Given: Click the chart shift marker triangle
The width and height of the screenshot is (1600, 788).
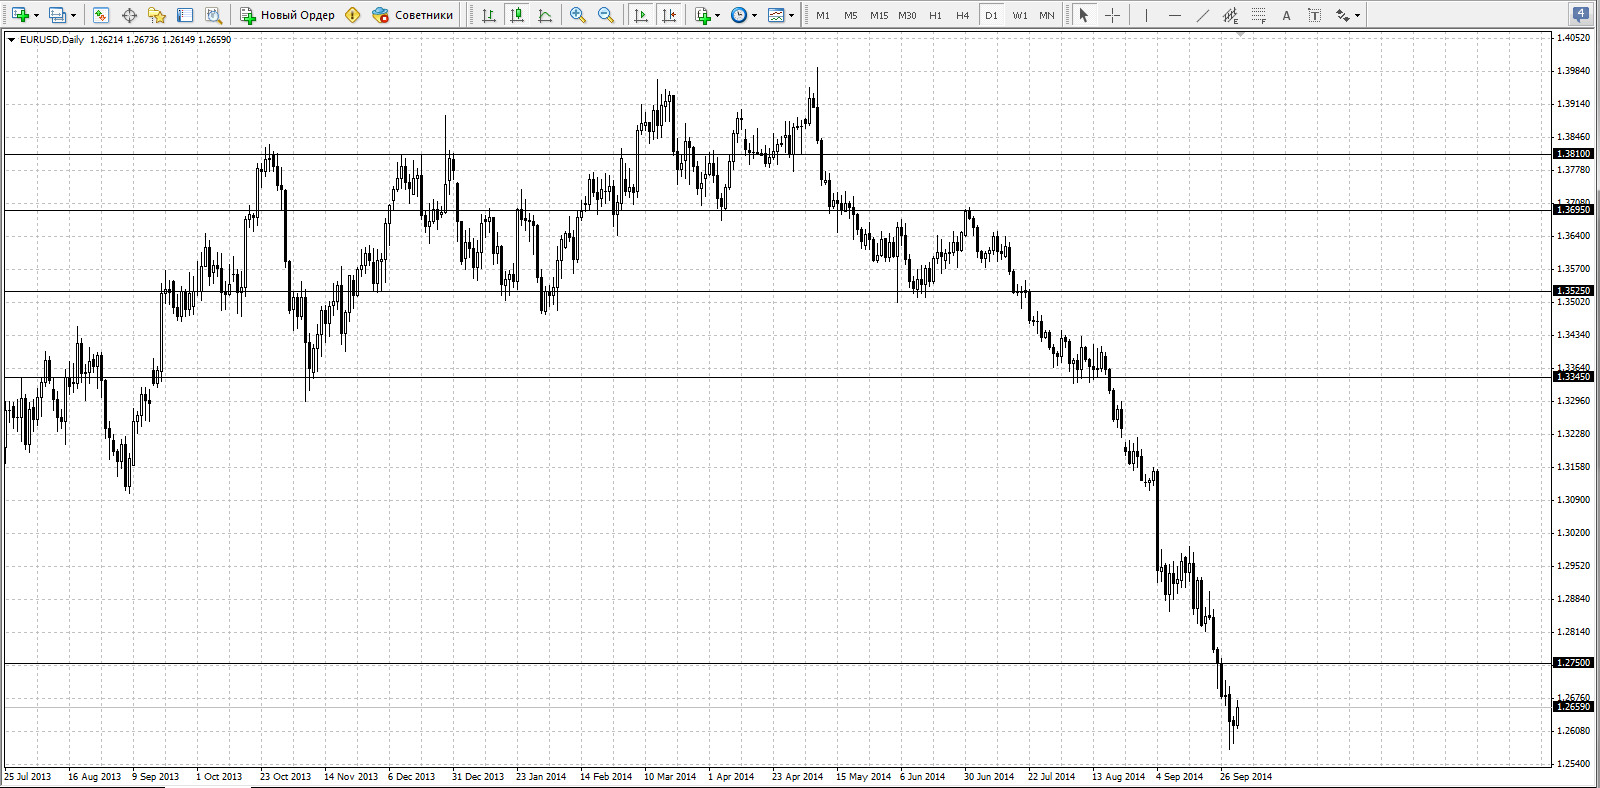Looking at the screenshot, I should click(x=1240, y=34).
